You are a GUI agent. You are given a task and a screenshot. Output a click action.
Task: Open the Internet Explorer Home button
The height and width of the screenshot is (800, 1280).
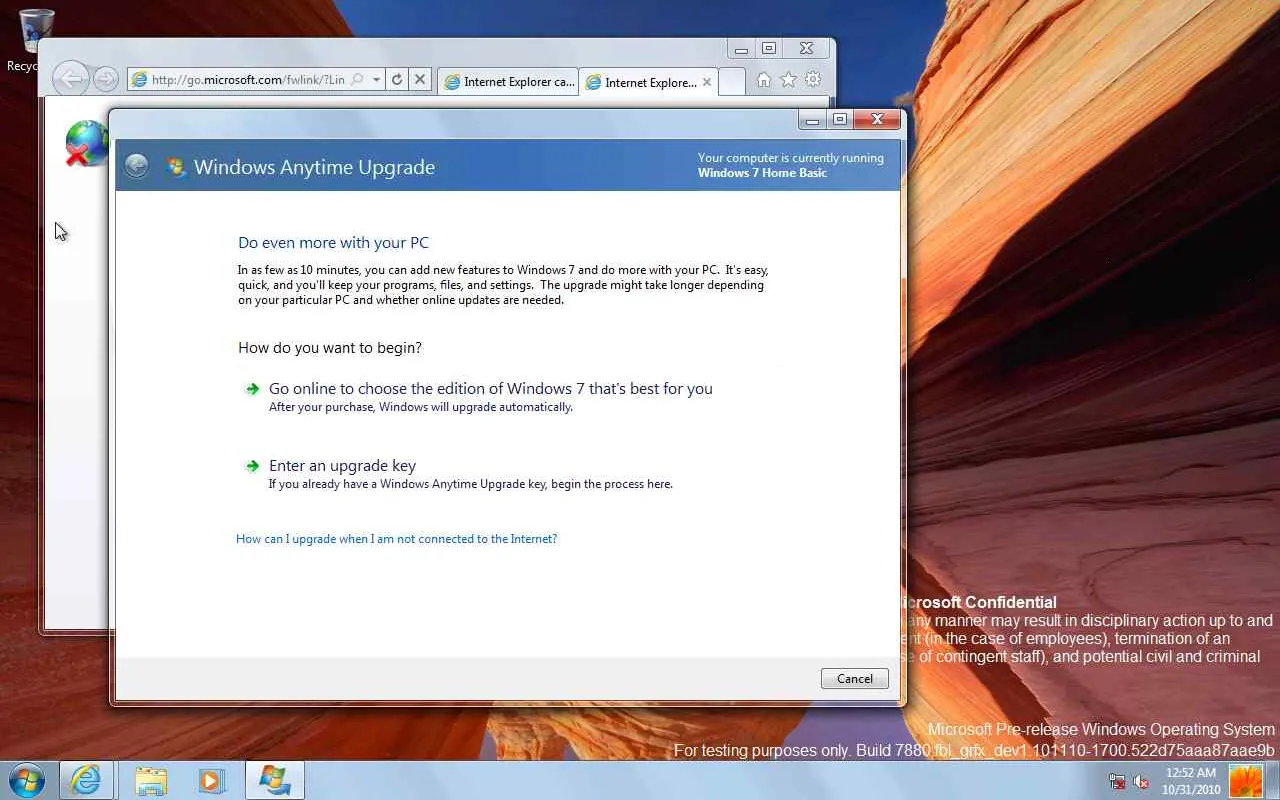[763, 80]
